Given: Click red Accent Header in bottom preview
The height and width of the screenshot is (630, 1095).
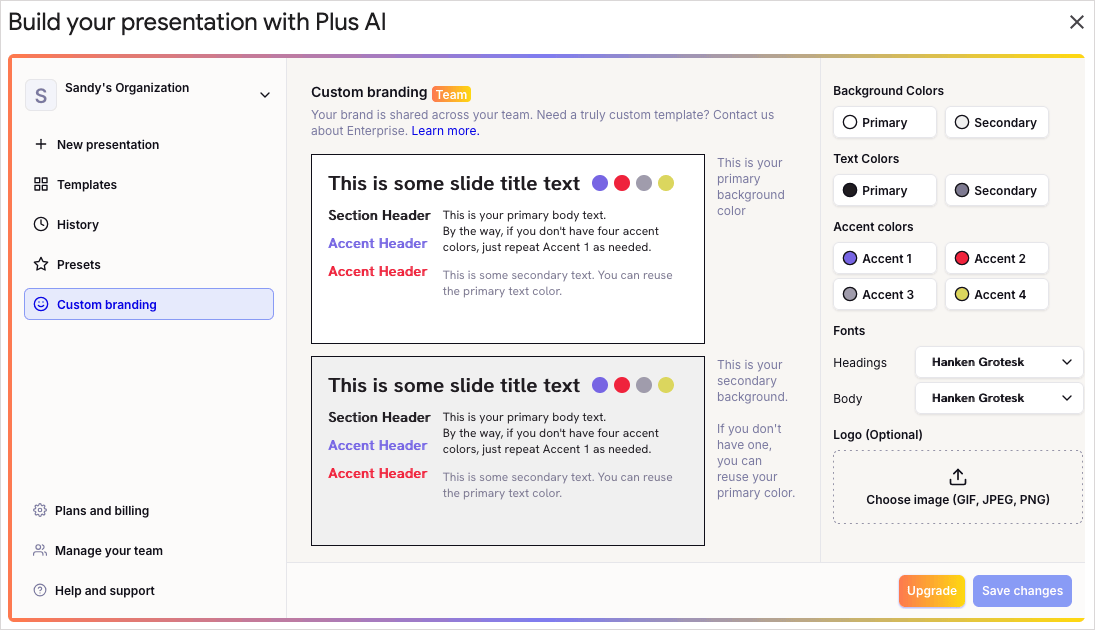Looking at the screenshot, I should coord(378,473).
